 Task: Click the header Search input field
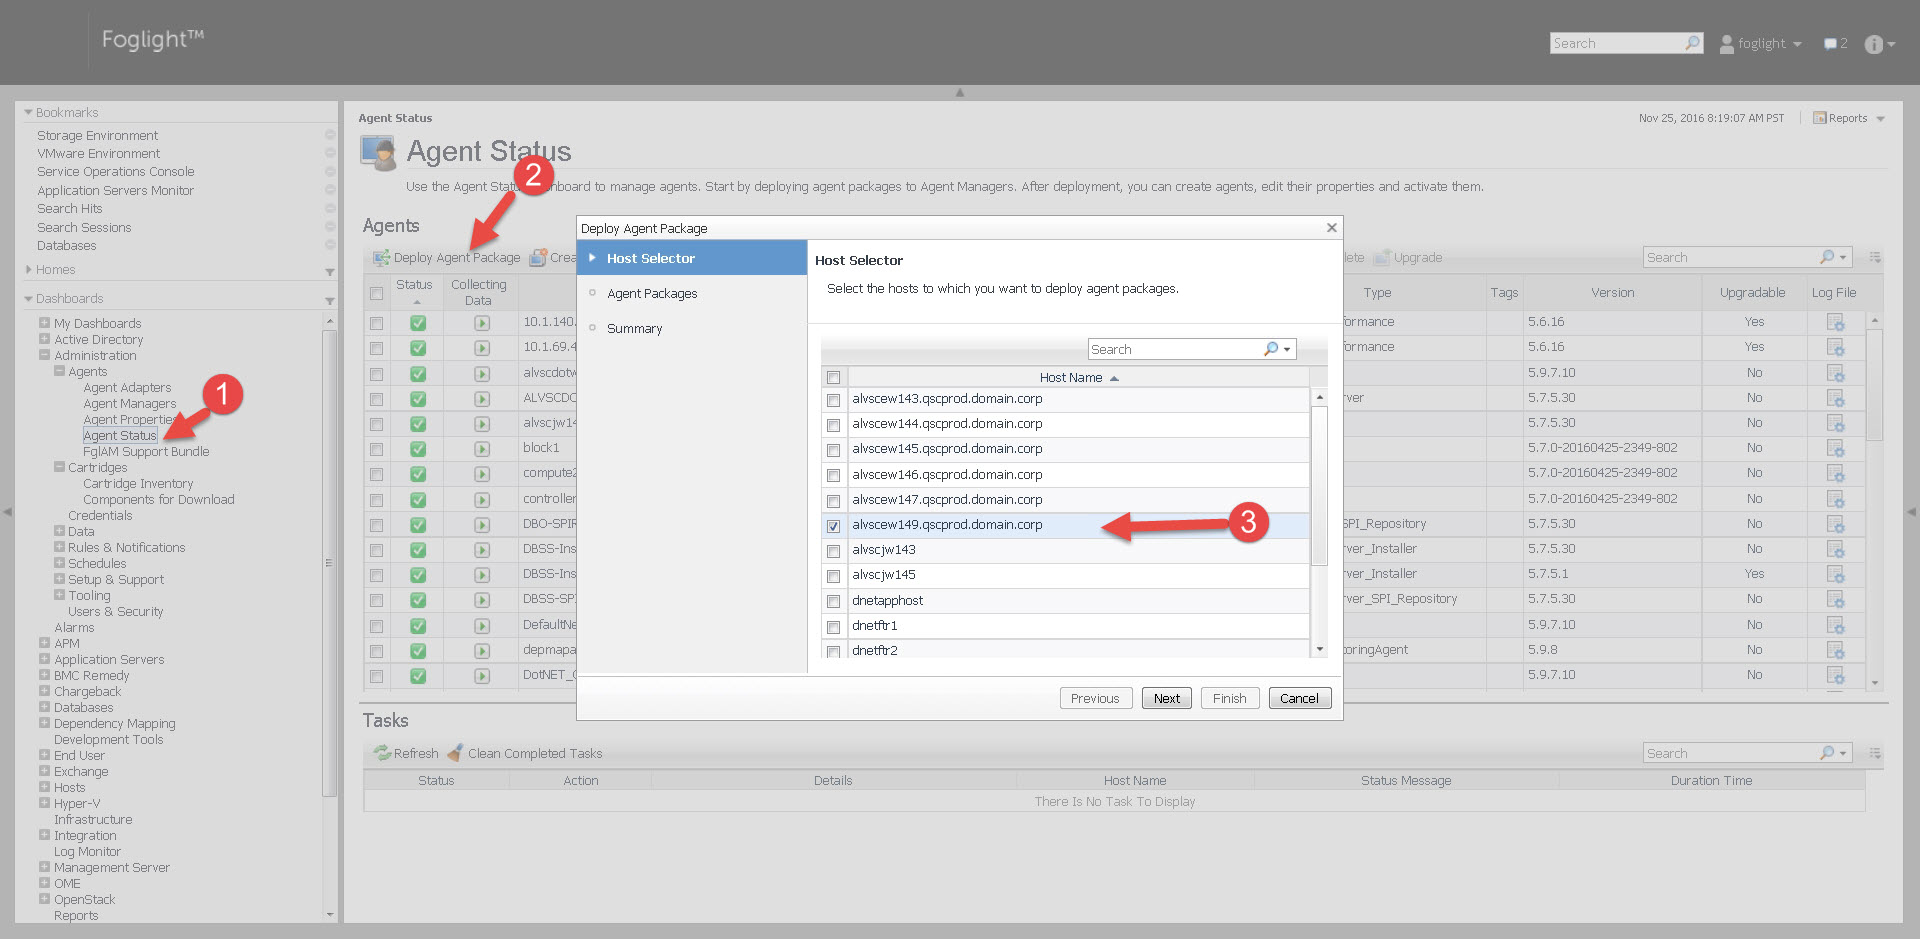coord(1617,43)
